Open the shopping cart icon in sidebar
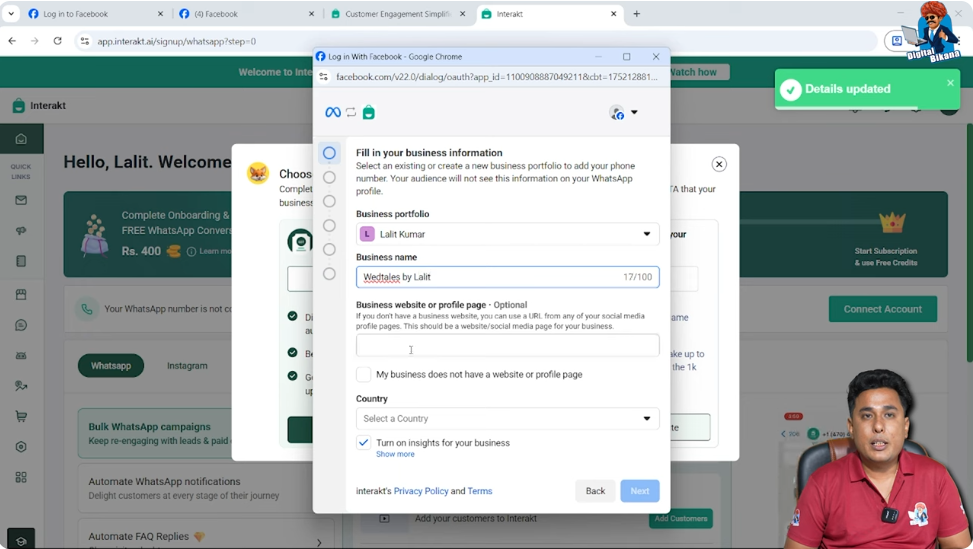The image size is (973, 549). click(x=21, y=416)
